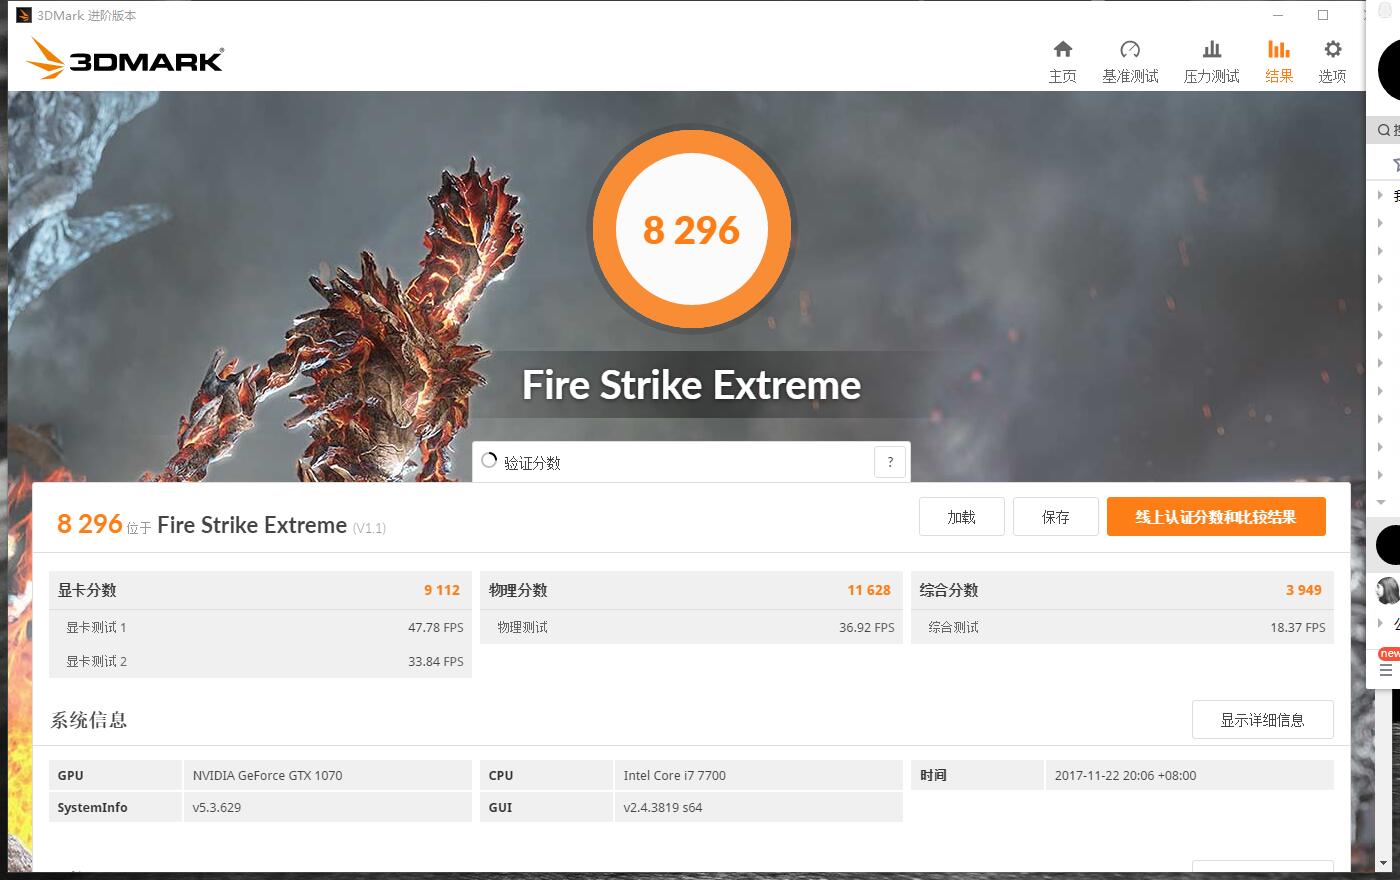Click the 验证分数 loading spinner icon
1400x880 pixels.
(489, 461)
